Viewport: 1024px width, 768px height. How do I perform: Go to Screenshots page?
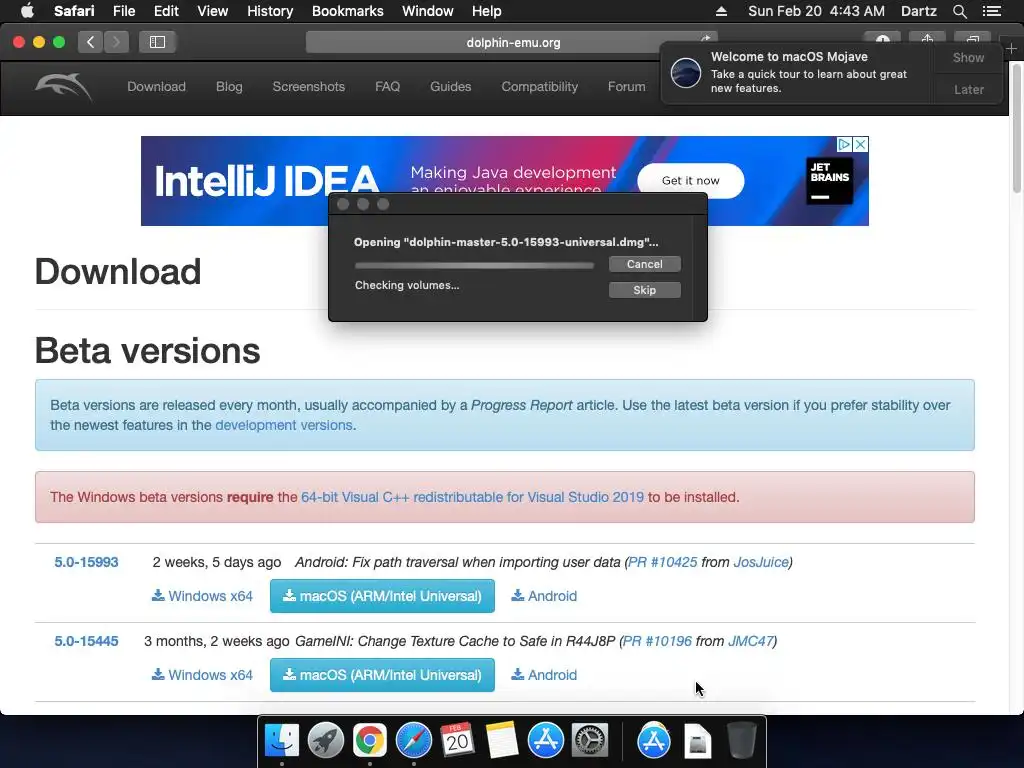click(308, 86)
